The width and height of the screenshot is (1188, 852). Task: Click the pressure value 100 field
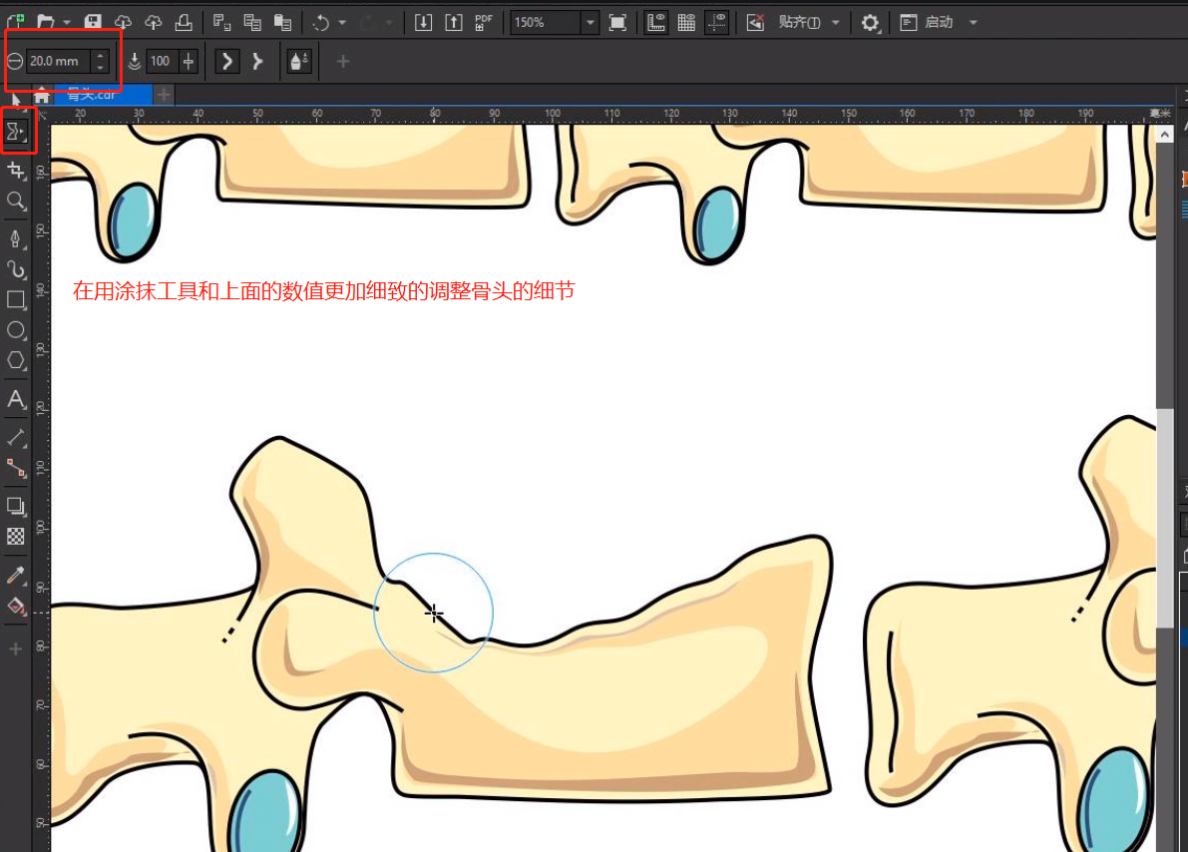(x=161, y=61)
